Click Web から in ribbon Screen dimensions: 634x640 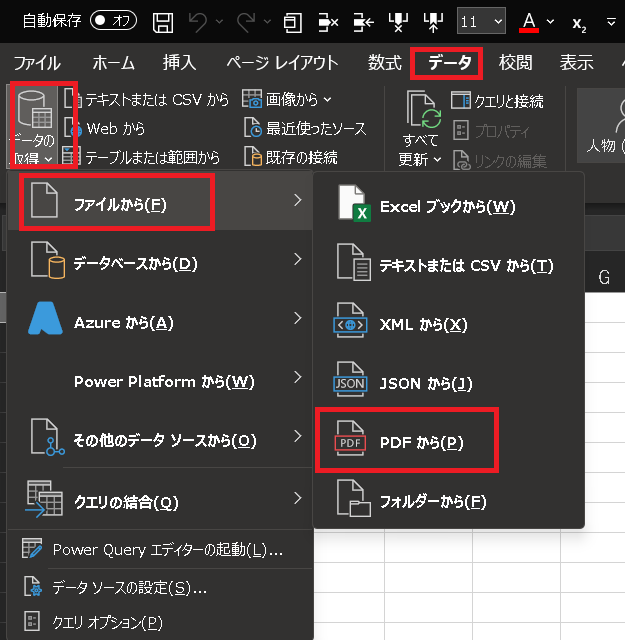[105, 129]
